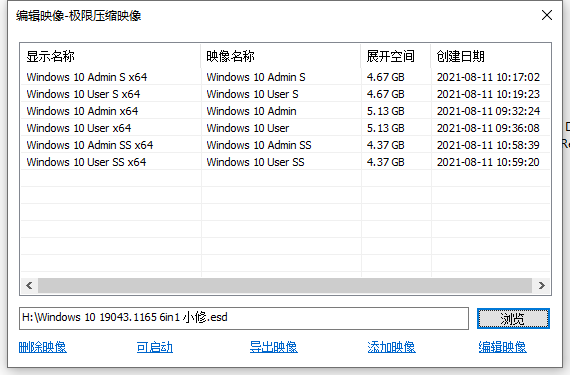Sort by 显示名称 column header
This screenshot has width=570, height=375.
pyautogui.click(x=111, y=56)
